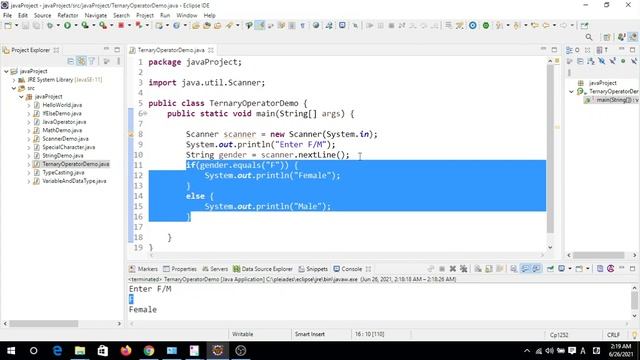Screen dimensions: 640x360
Task: Toggle Link with Editor in Project Explorer
Action: click(x=82, y=61)
